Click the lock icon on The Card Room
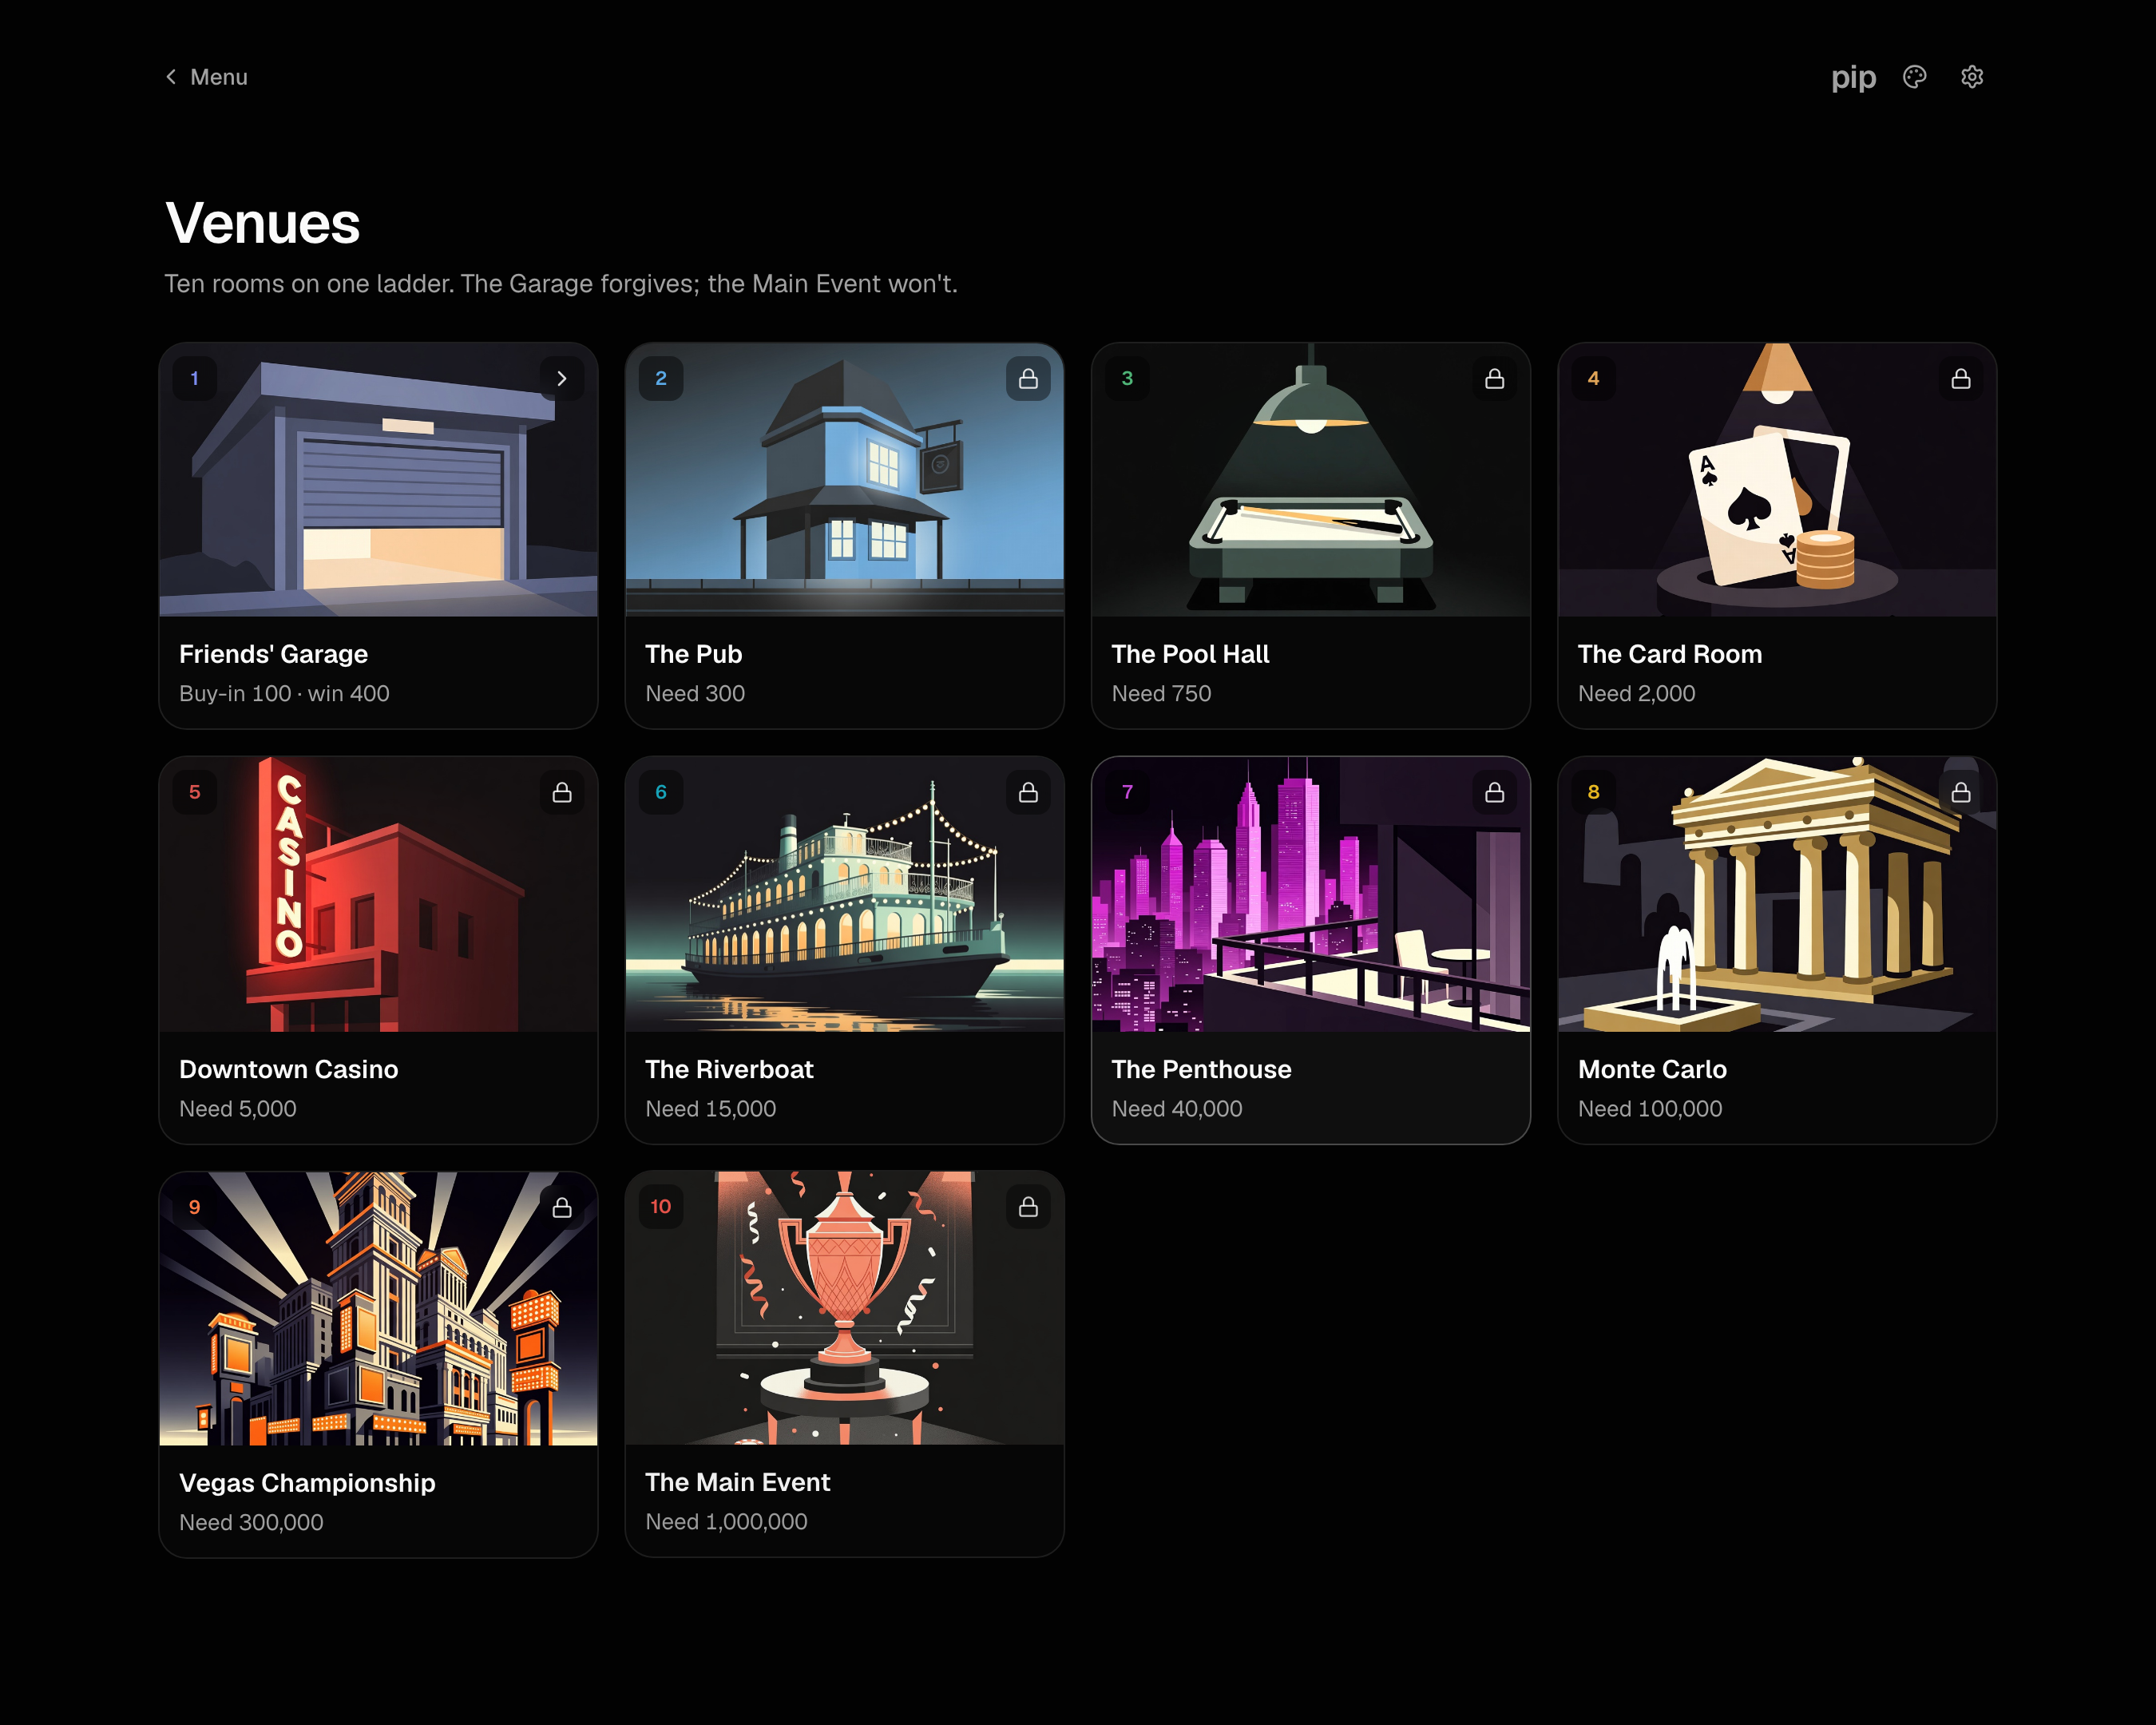The image size is (2156, 1725). point(1960,379)
